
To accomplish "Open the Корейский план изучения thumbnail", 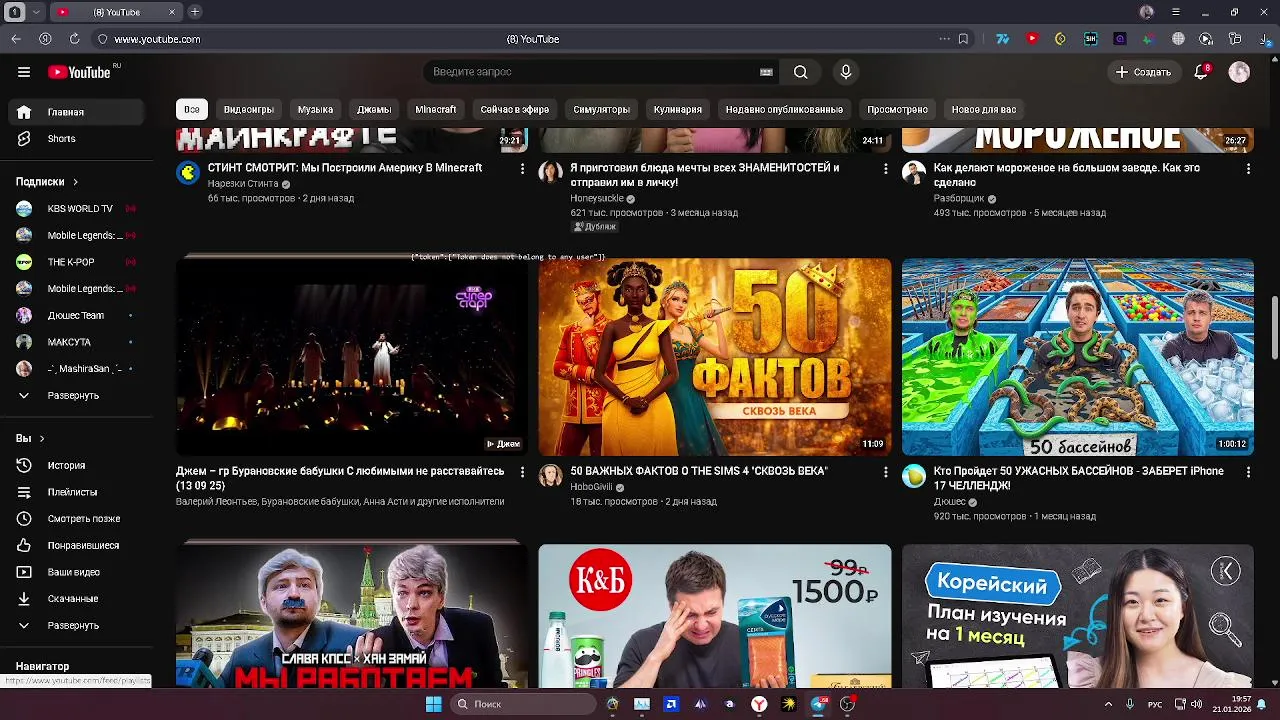I will point(1077,616).
